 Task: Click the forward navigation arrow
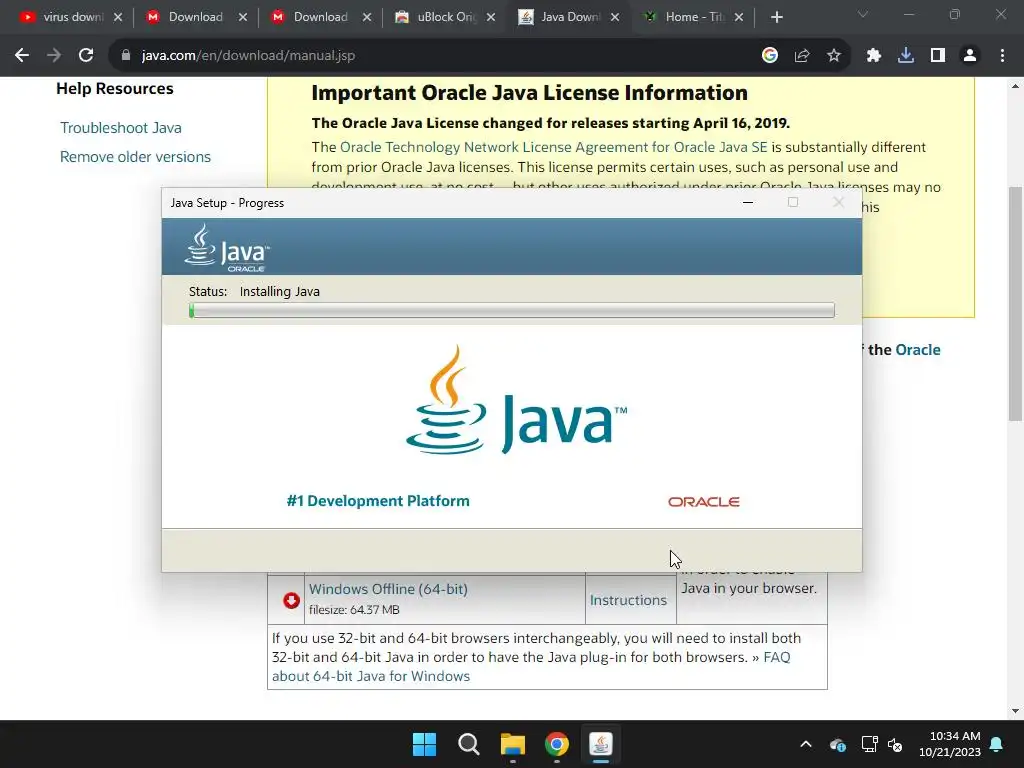click(54, 56)
